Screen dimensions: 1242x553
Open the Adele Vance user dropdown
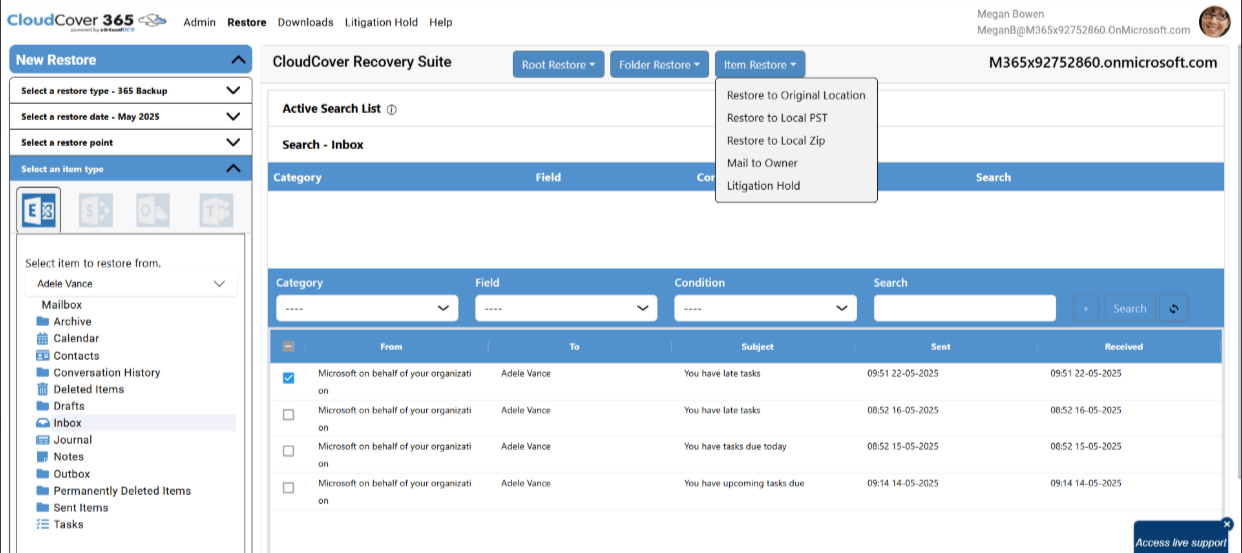point(130,284)
